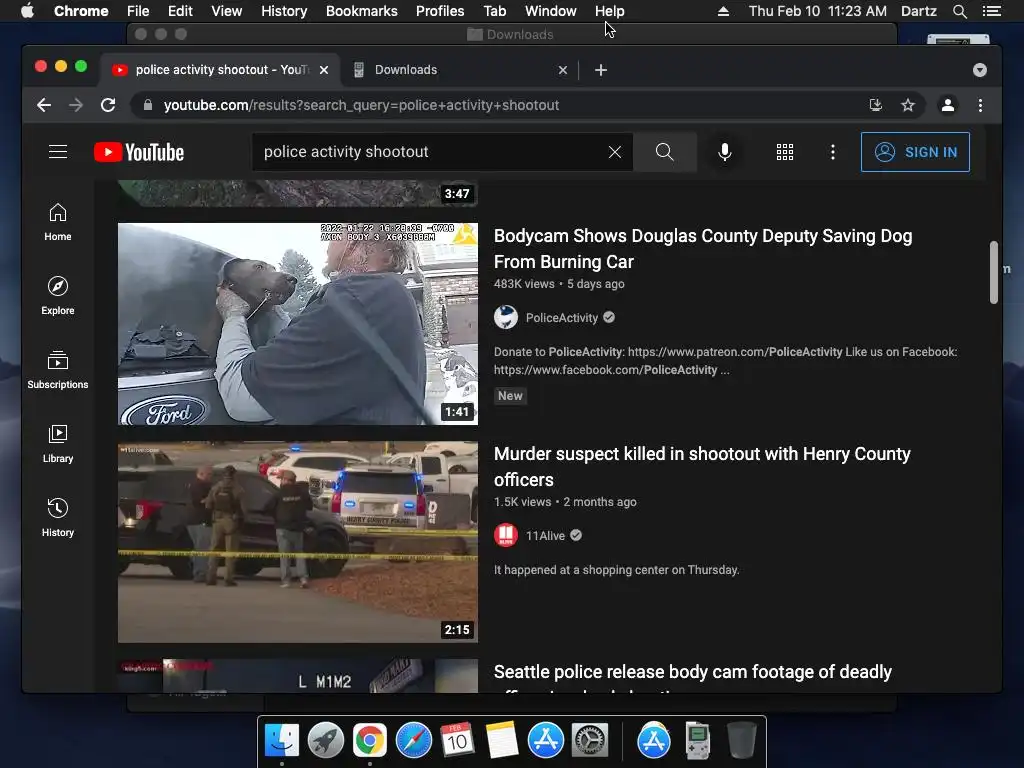
Task: Click the SIGN IN button
Action: [x=915, y=152]
